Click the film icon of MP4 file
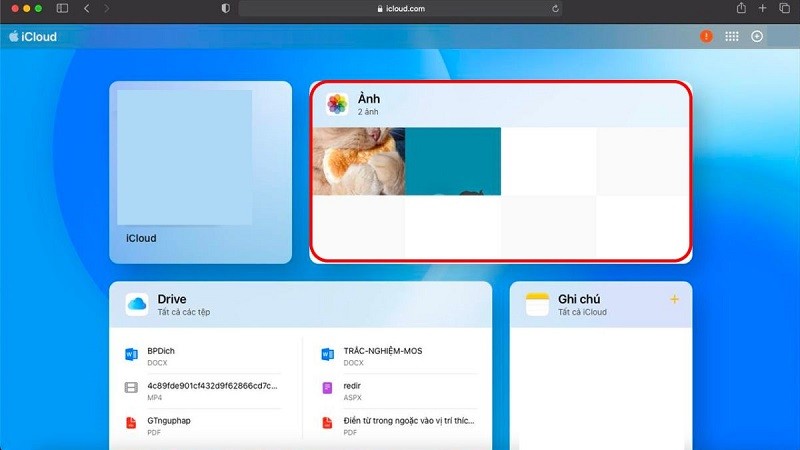This screenshot has height=450, width=800. [131, 388]
